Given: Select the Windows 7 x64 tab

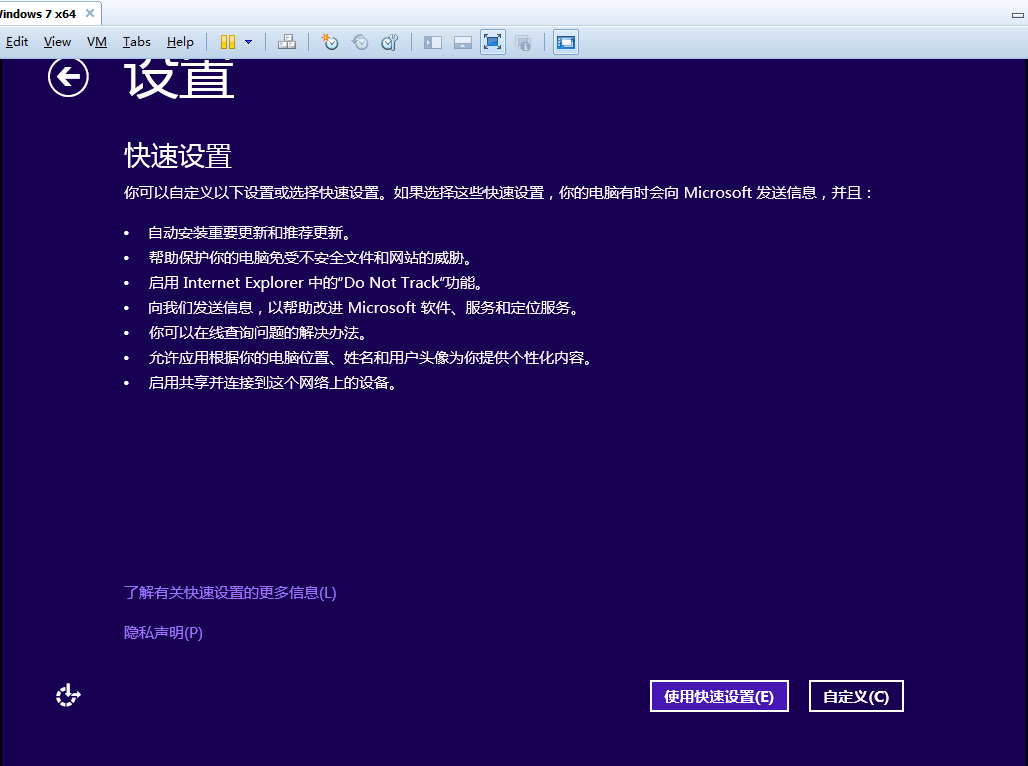Looking at the screenshot, I should [x=39, y=14].
